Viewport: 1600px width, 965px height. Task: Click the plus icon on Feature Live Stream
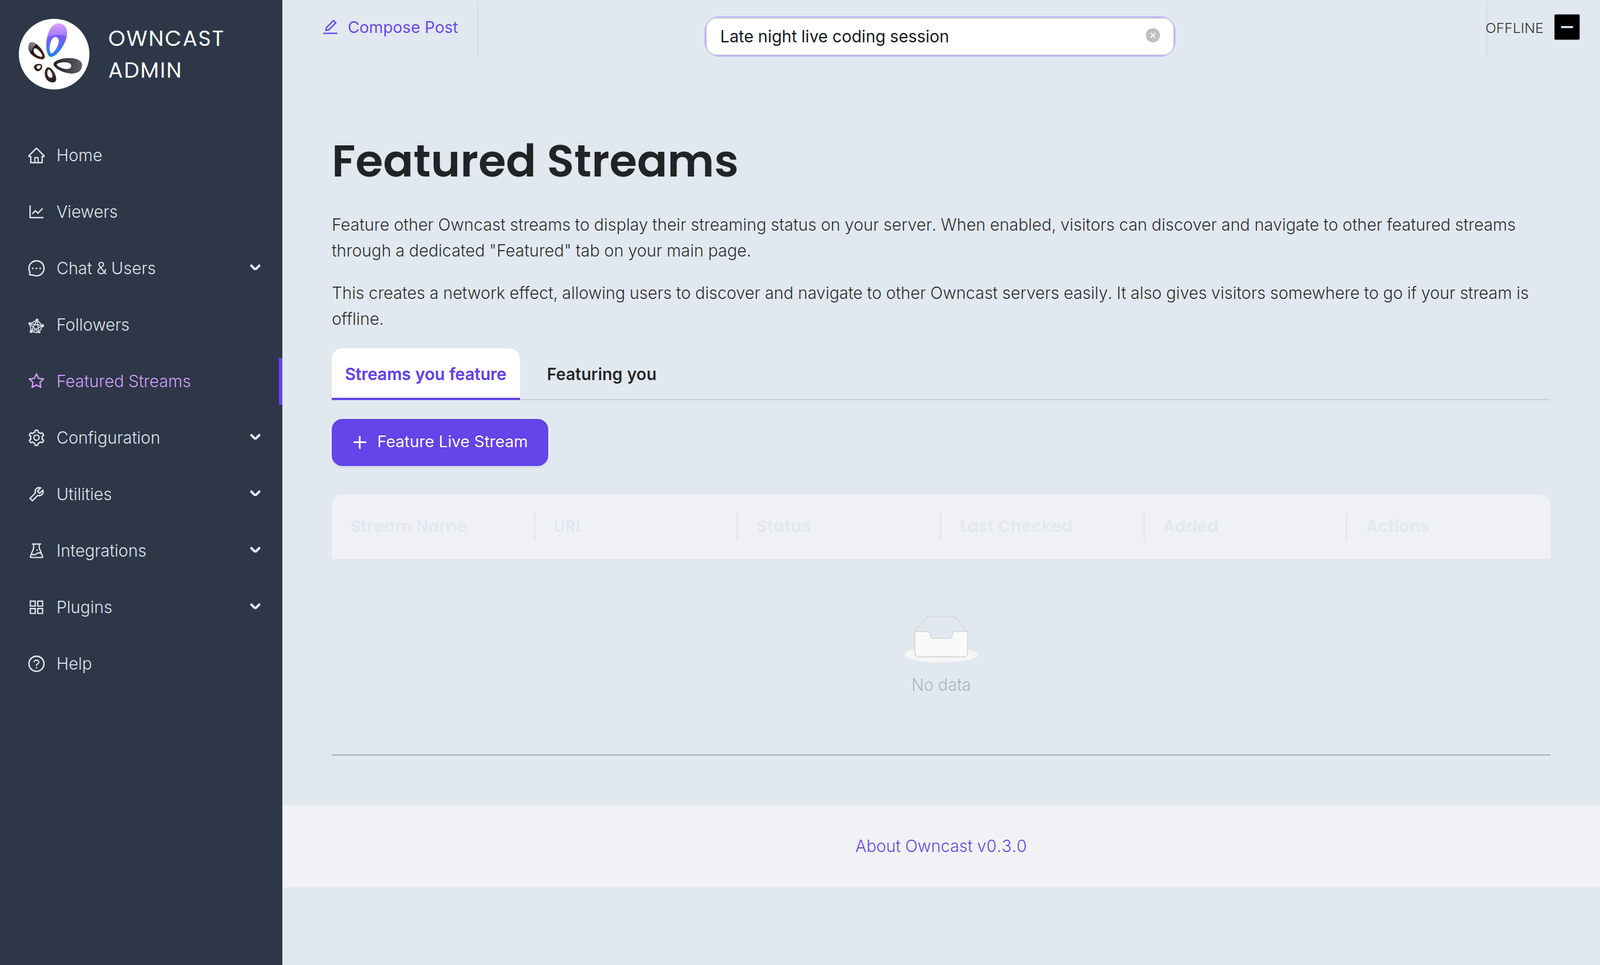tap(360, 442)
